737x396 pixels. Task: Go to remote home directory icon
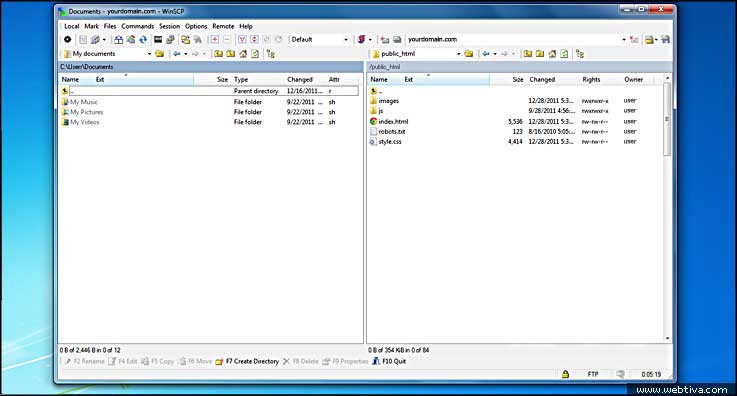click(552, 54)
